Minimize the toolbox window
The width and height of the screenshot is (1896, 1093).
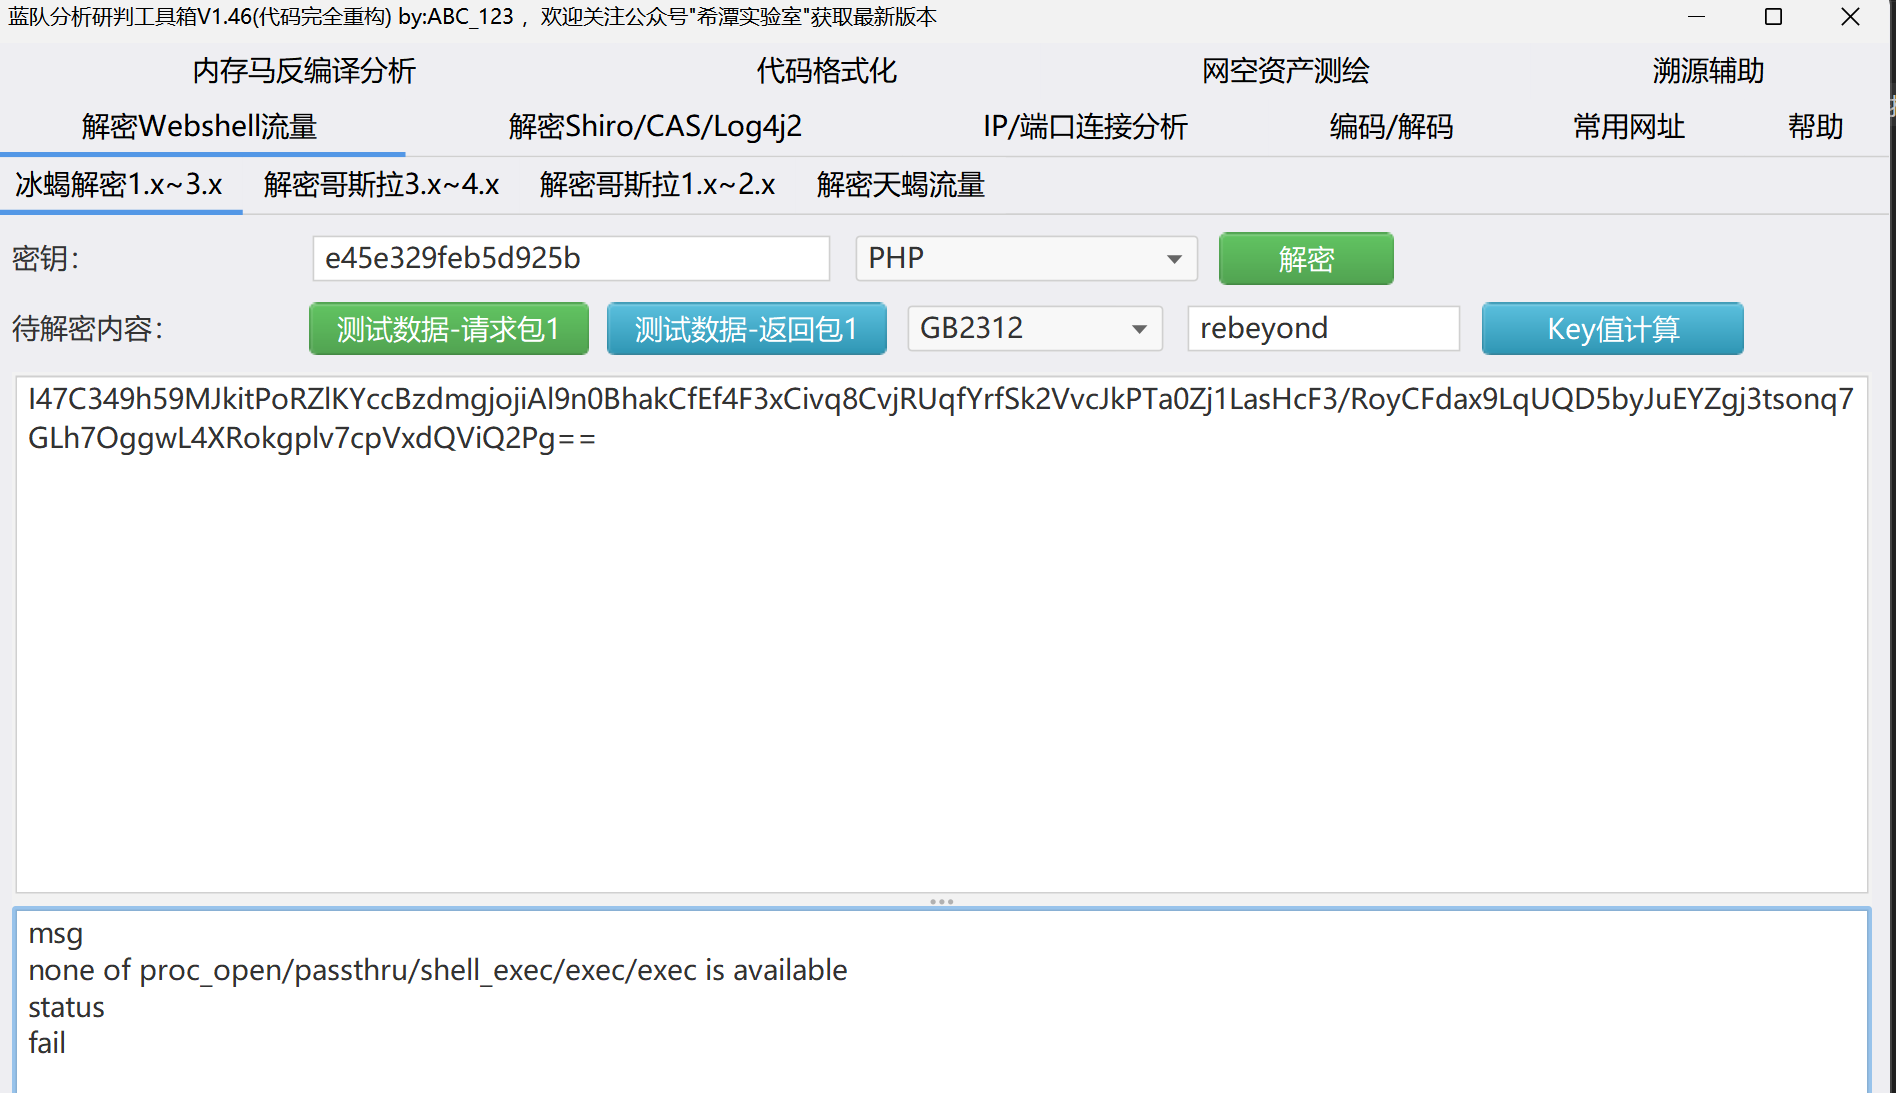pyautogui.click(x=1696, y=17)
